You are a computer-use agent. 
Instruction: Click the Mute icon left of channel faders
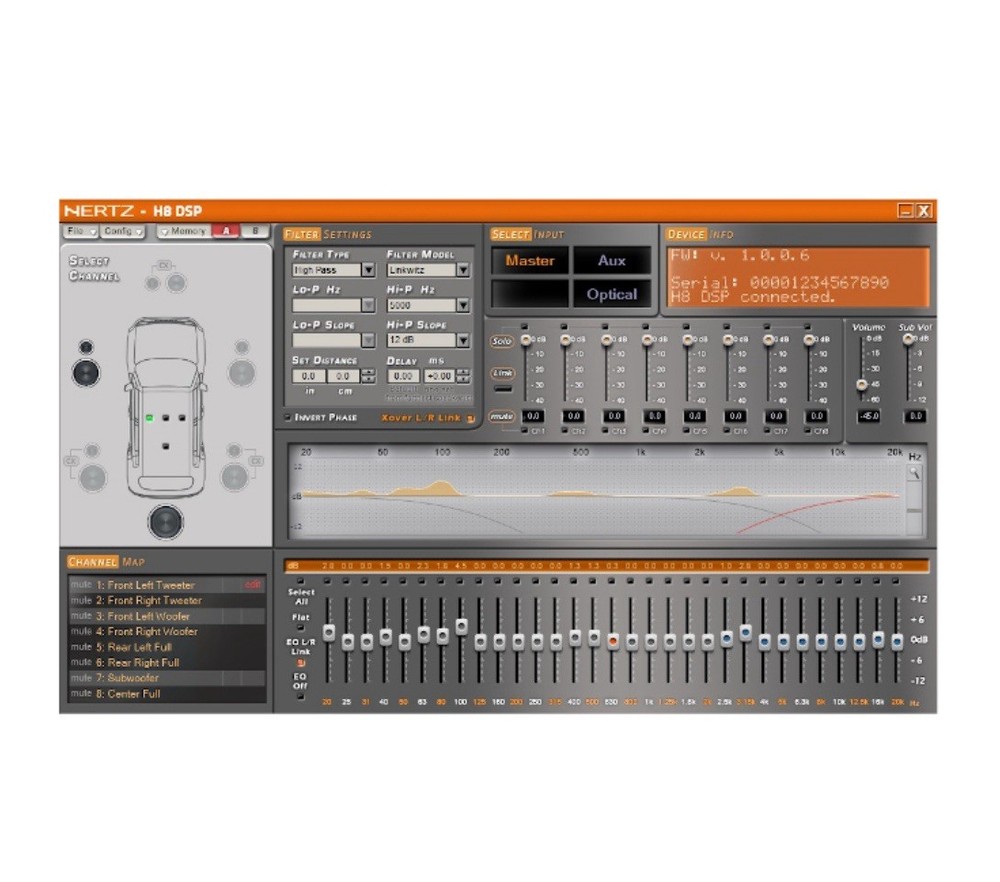502,415
